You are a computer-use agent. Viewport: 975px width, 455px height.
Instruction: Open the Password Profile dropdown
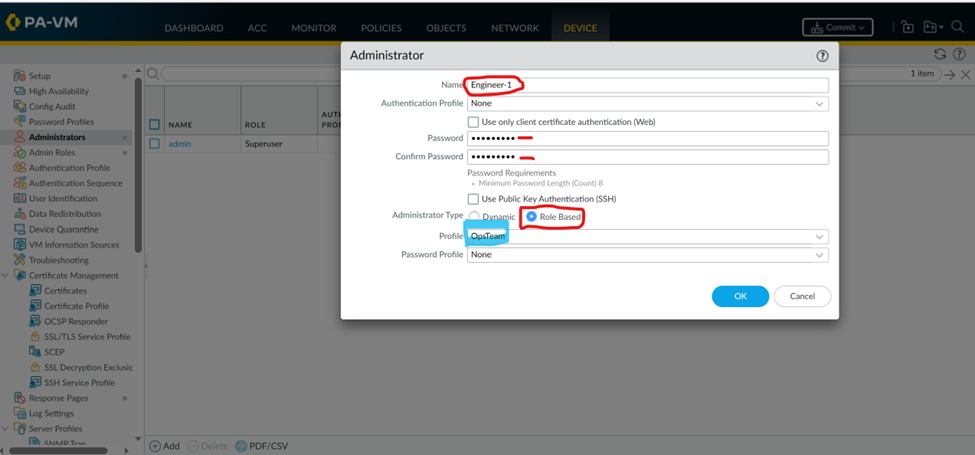pyautogui.click(x=820, y=255)
